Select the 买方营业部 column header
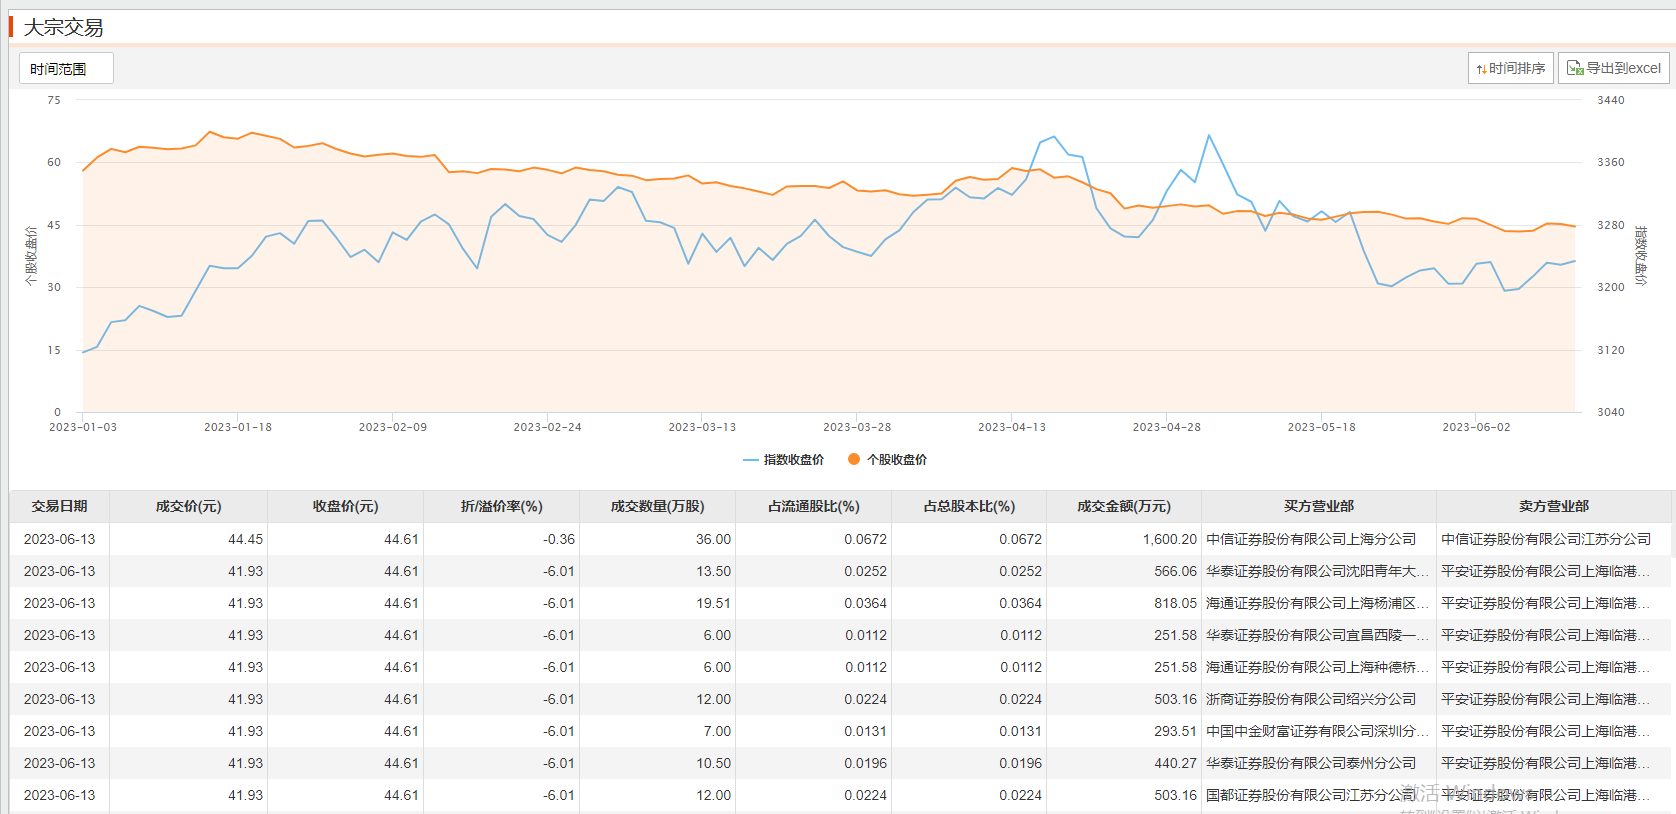1676x814 pixels. (1318, 506)
